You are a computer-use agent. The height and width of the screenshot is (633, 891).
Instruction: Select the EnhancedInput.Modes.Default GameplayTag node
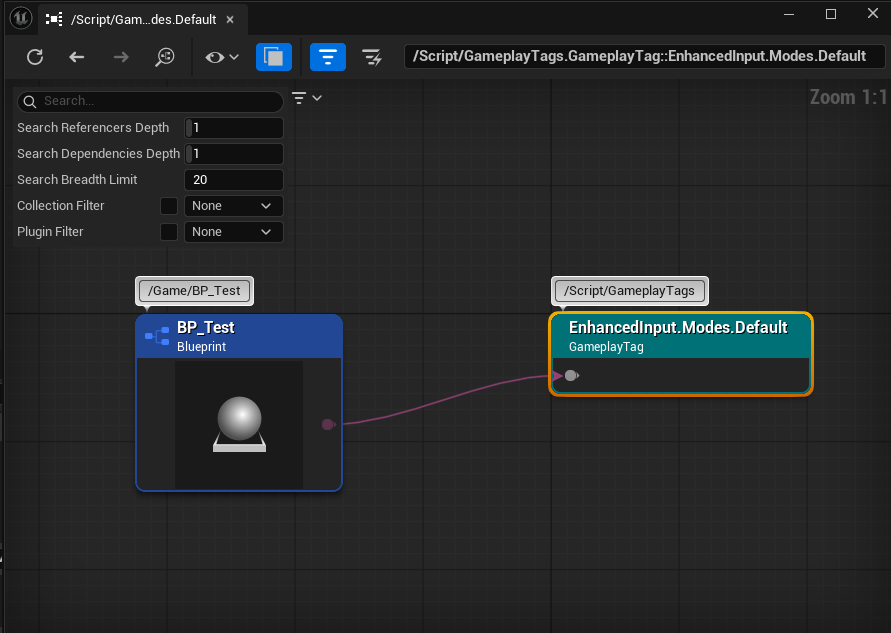(x=679, y=335)
